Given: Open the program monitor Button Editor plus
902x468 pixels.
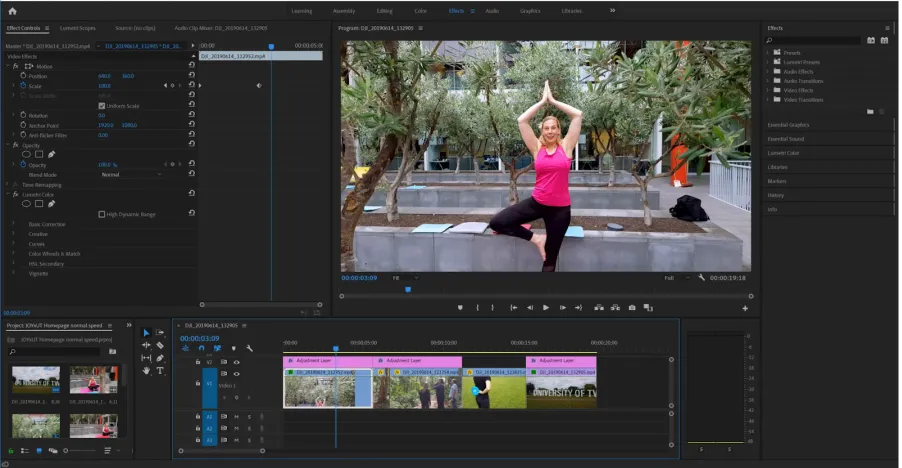Looking at the screenshot, I should click(745, 309).
